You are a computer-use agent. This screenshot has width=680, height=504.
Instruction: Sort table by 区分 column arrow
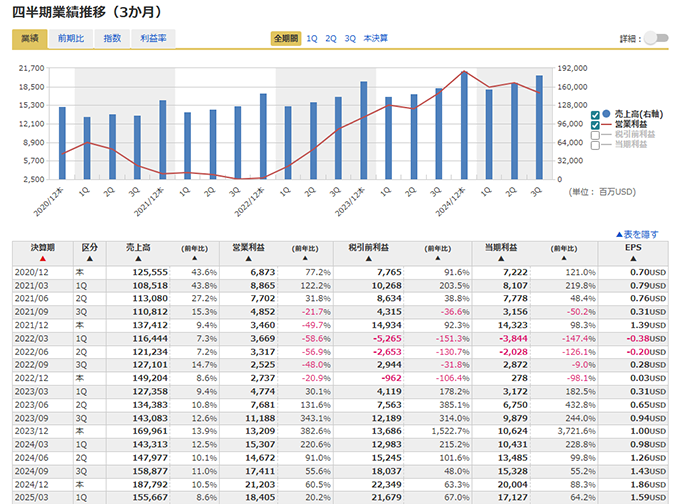click(89, 258)
